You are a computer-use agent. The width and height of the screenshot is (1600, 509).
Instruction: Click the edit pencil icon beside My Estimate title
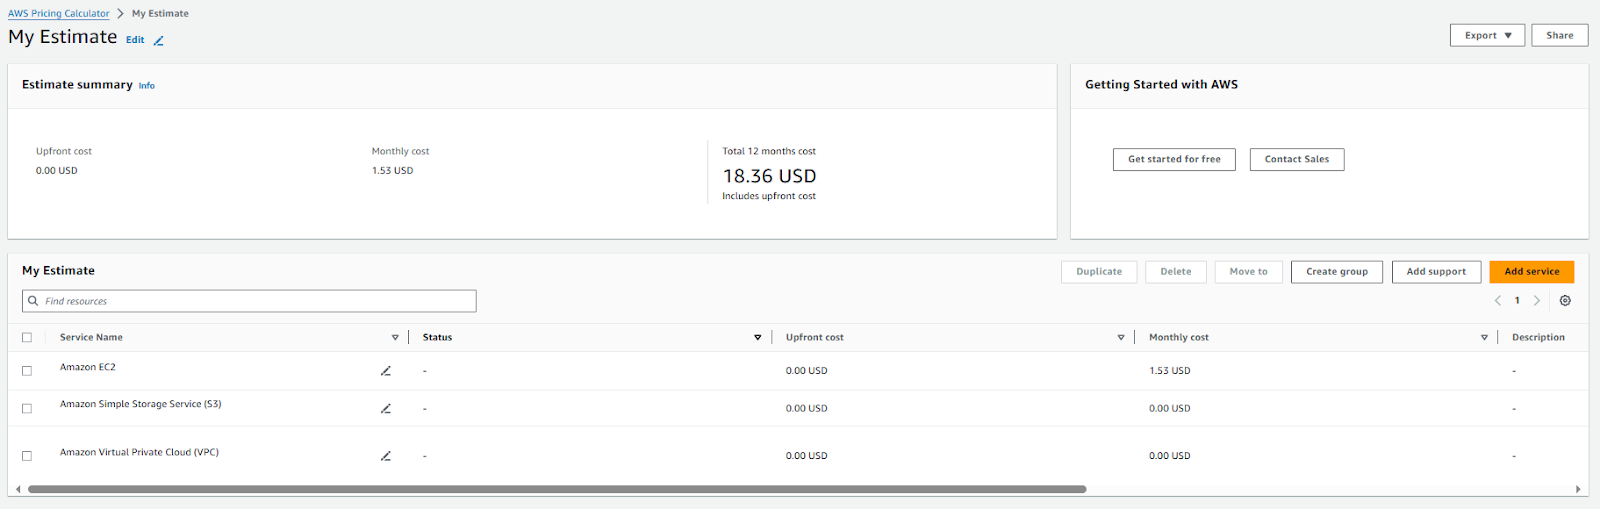point(158,40)
